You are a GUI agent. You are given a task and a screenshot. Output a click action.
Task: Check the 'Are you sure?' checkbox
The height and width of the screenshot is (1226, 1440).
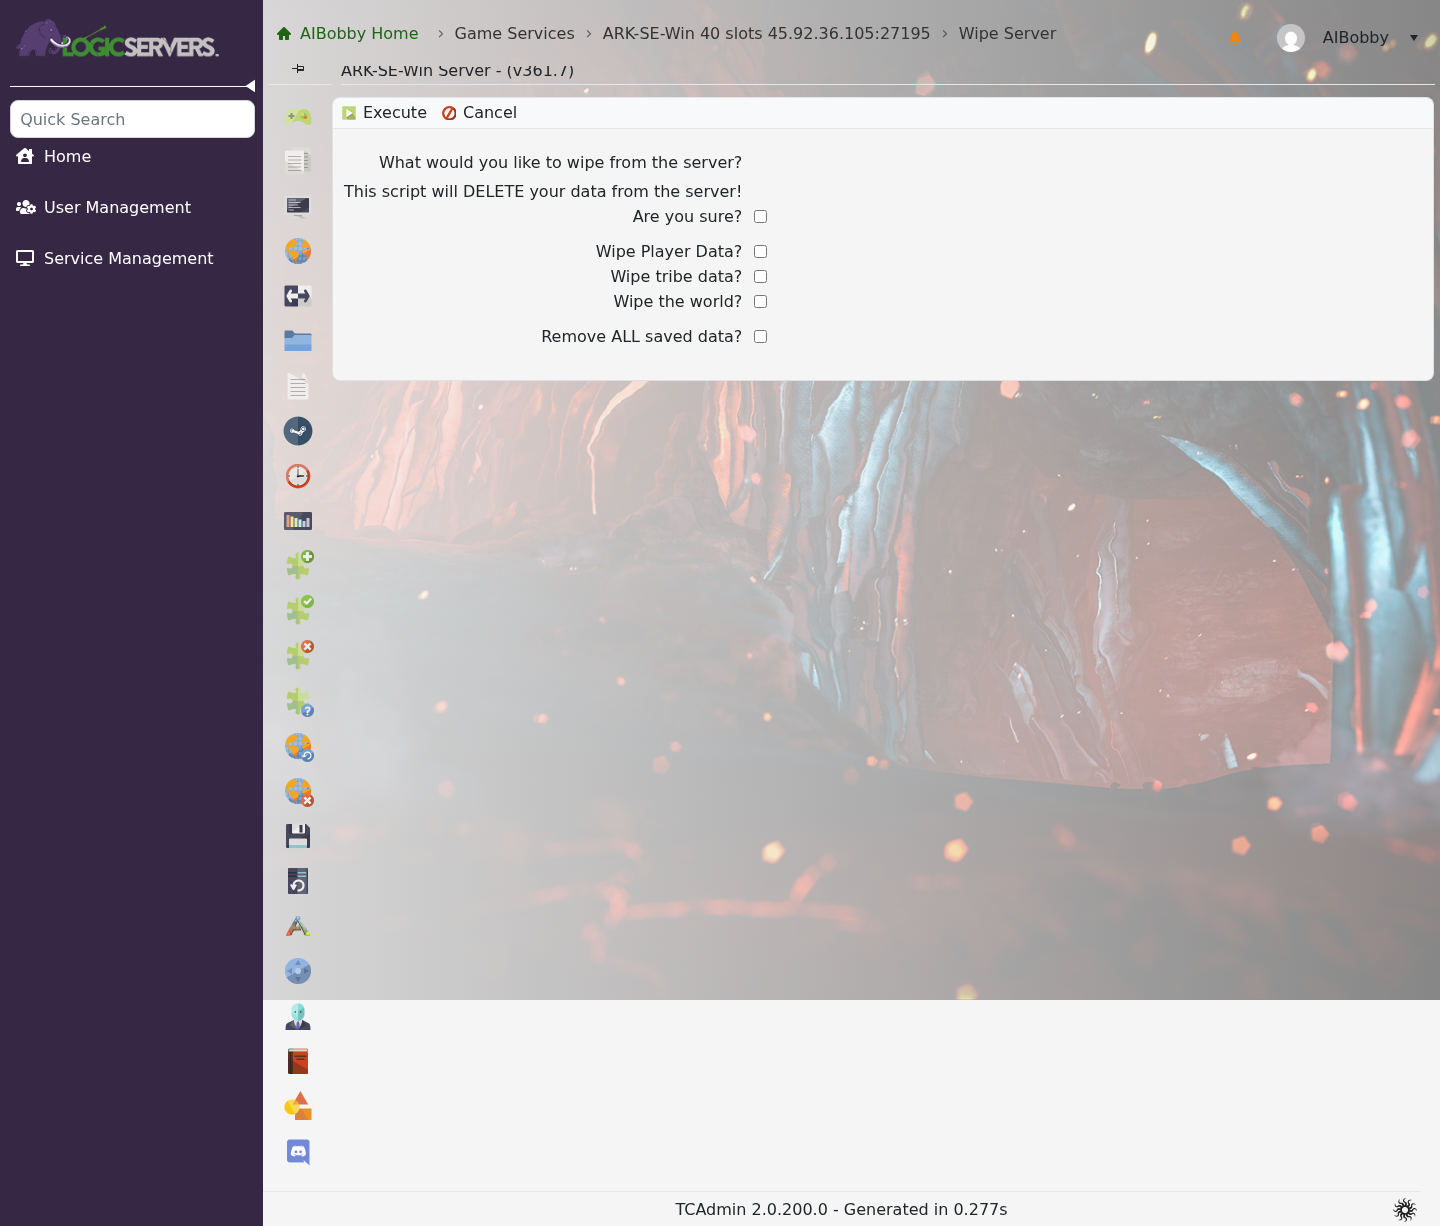(x=760, y=217)
